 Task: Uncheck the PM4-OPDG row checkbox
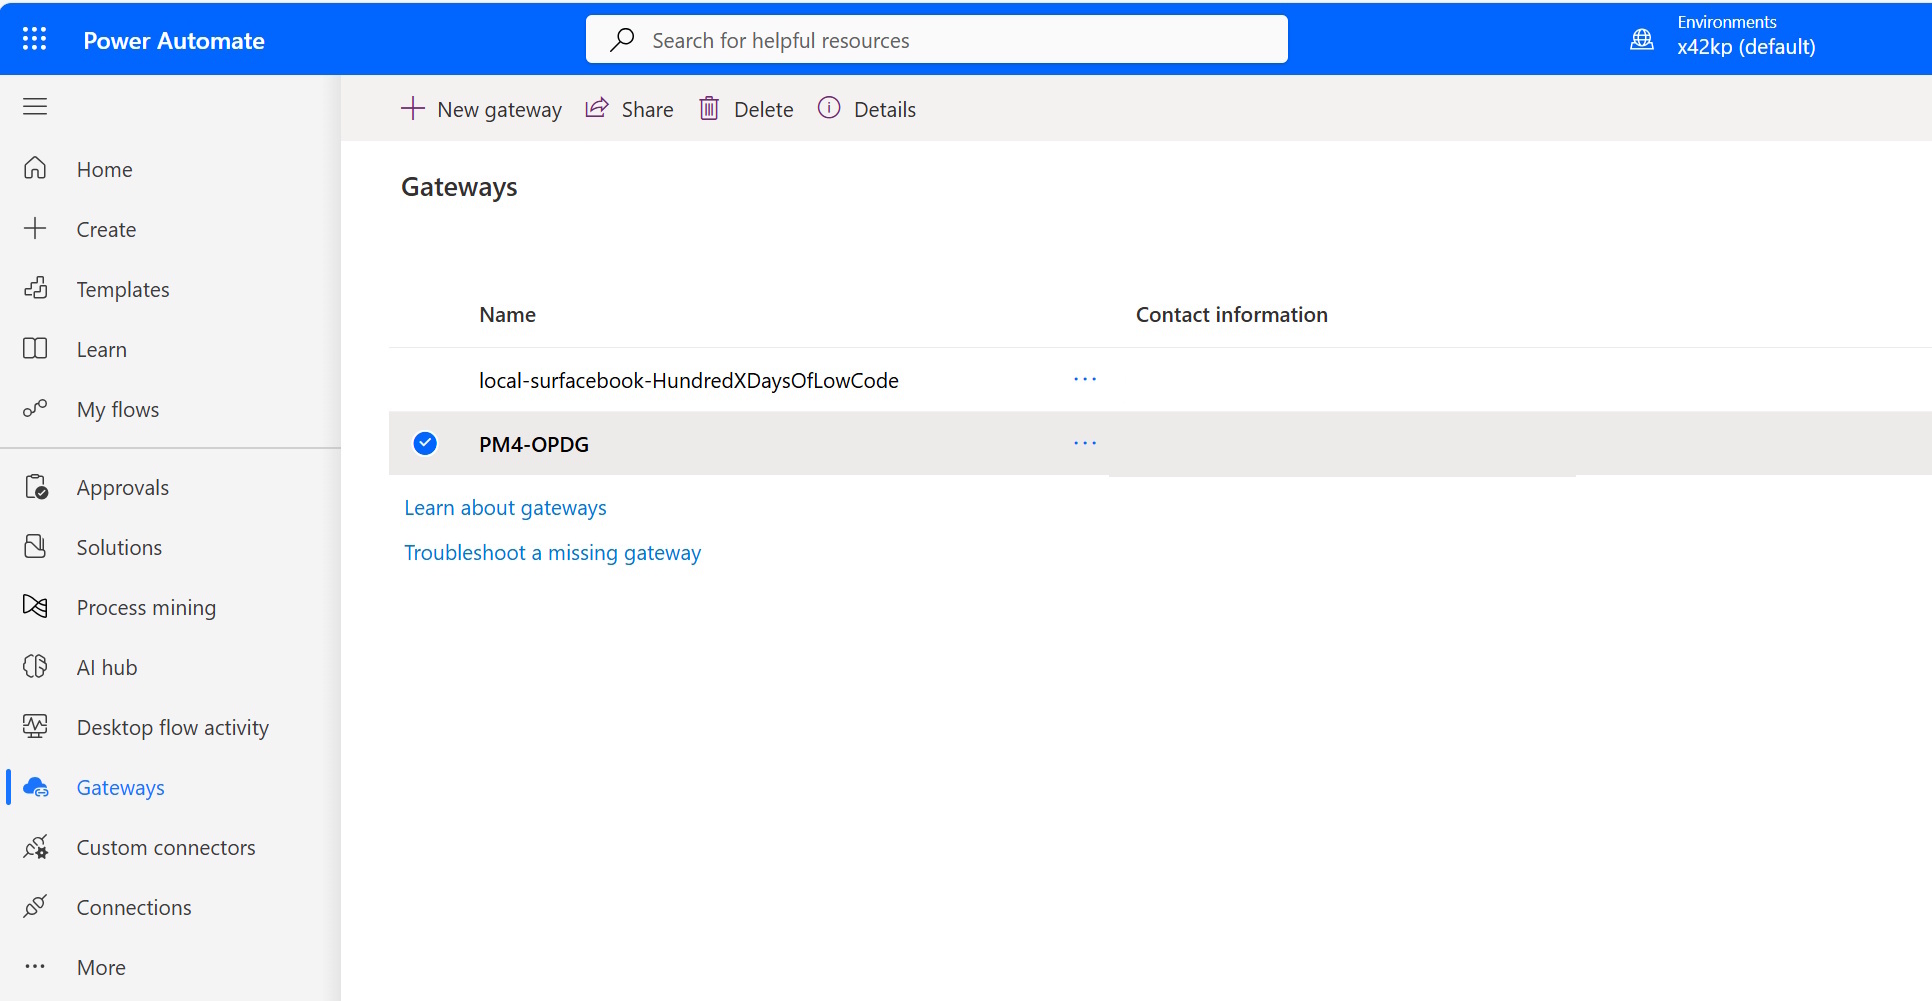425,443
